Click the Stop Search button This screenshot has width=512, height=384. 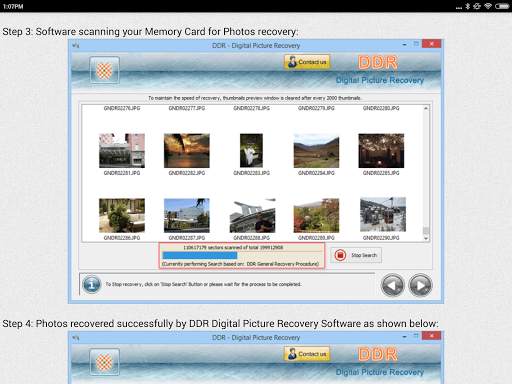point(356,255)
